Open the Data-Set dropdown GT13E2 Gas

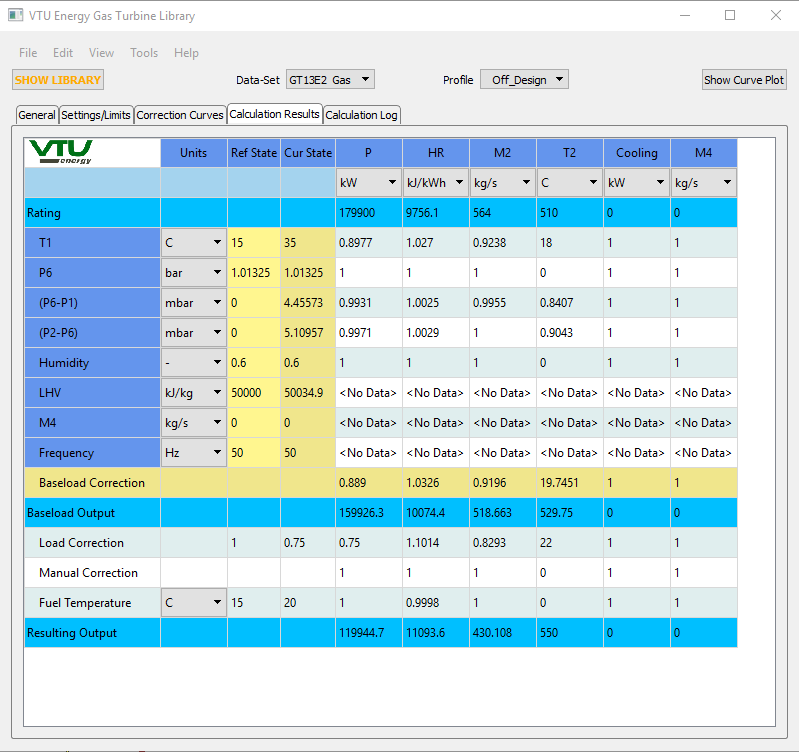pyautogui.click(x=330, y=80)
